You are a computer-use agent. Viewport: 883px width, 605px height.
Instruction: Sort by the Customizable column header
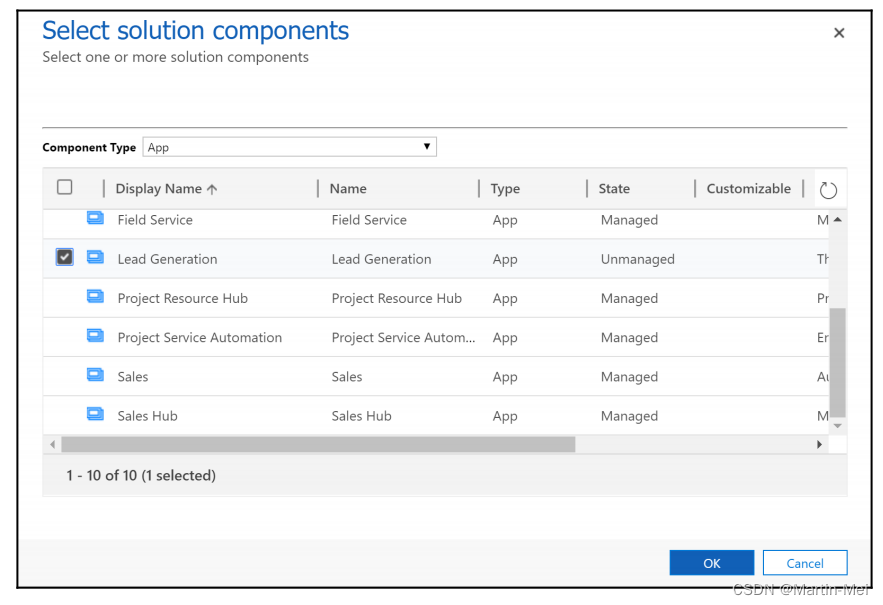click(x=748, y=189)
